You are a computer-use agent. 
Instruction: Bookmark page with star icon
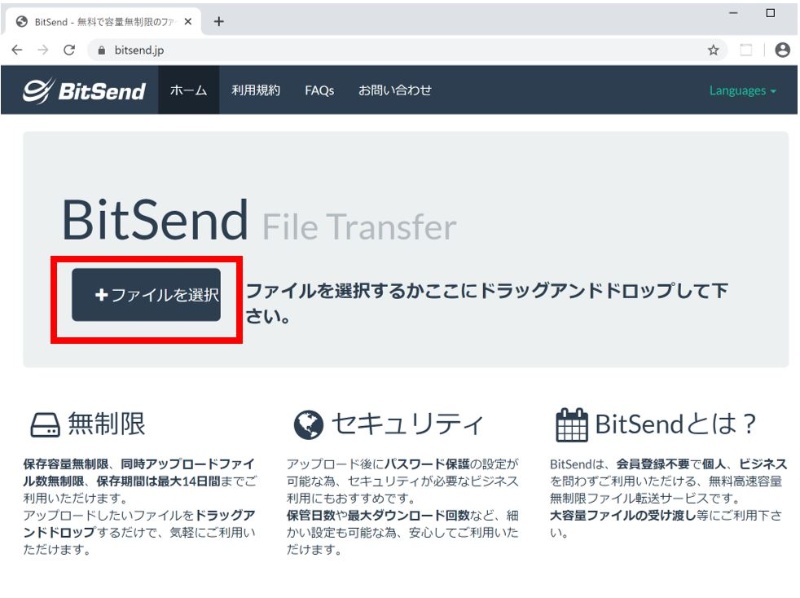click(x=713, y=50)
